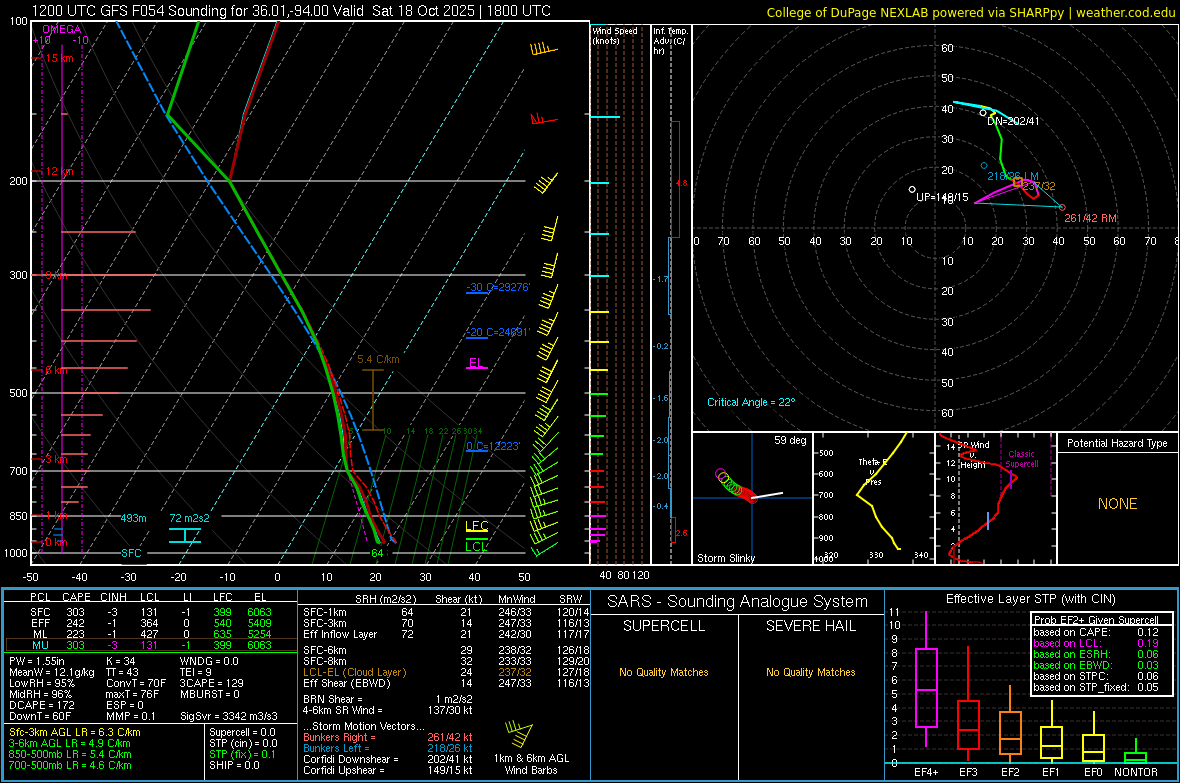Select the based on CAPE: 0.12 line
This screenshot has width=1180, height=783.
pos(1096,632)
